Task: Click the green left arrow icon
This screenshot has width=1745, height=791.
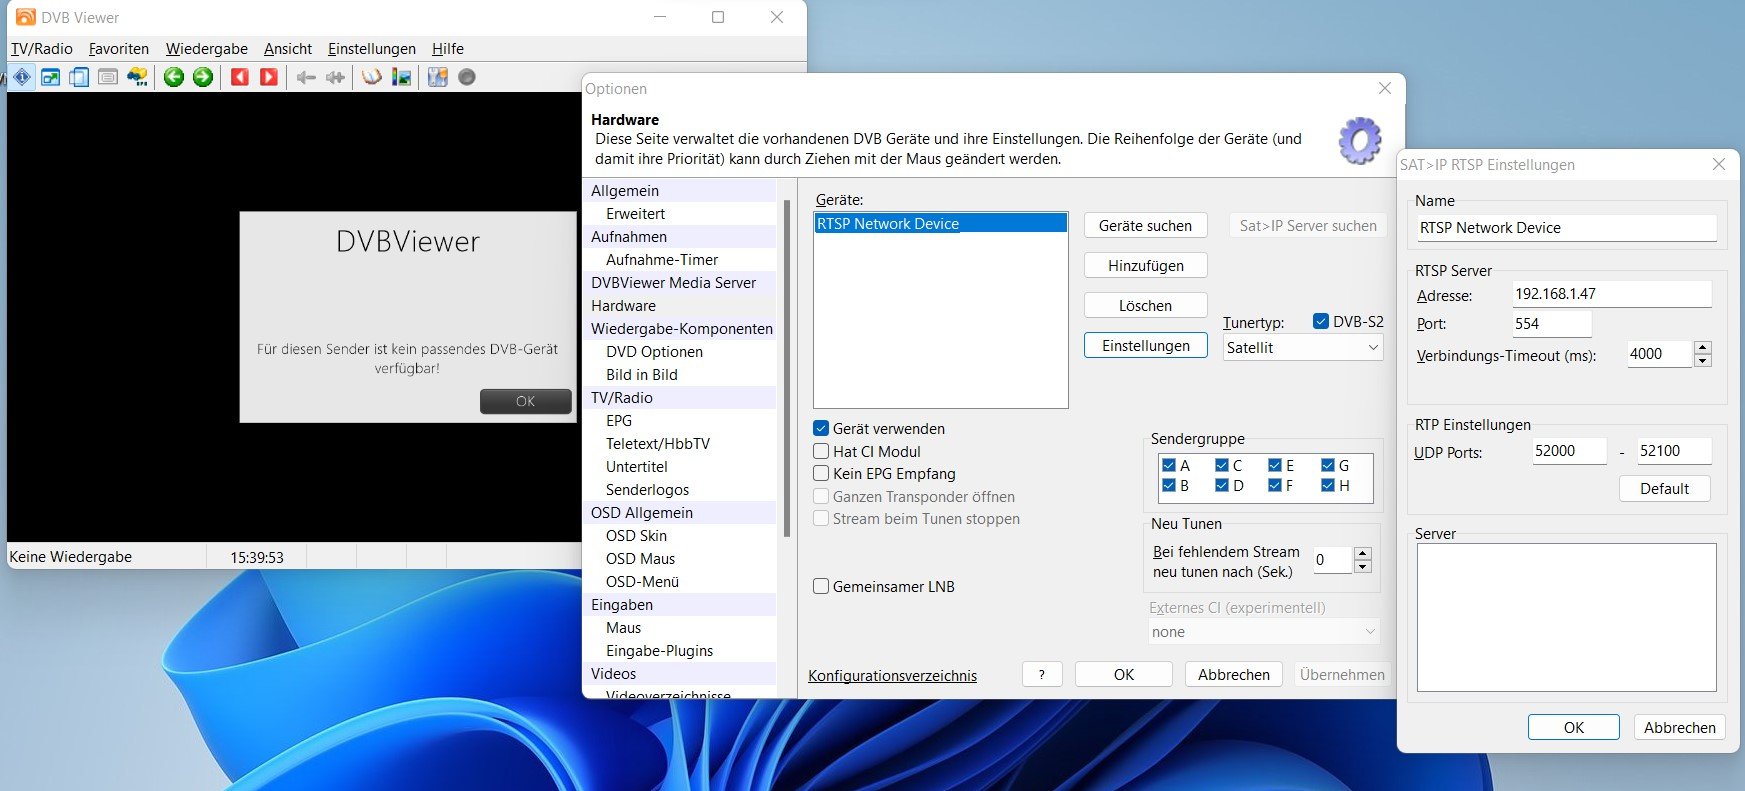Action: click(x=174, y=77)
